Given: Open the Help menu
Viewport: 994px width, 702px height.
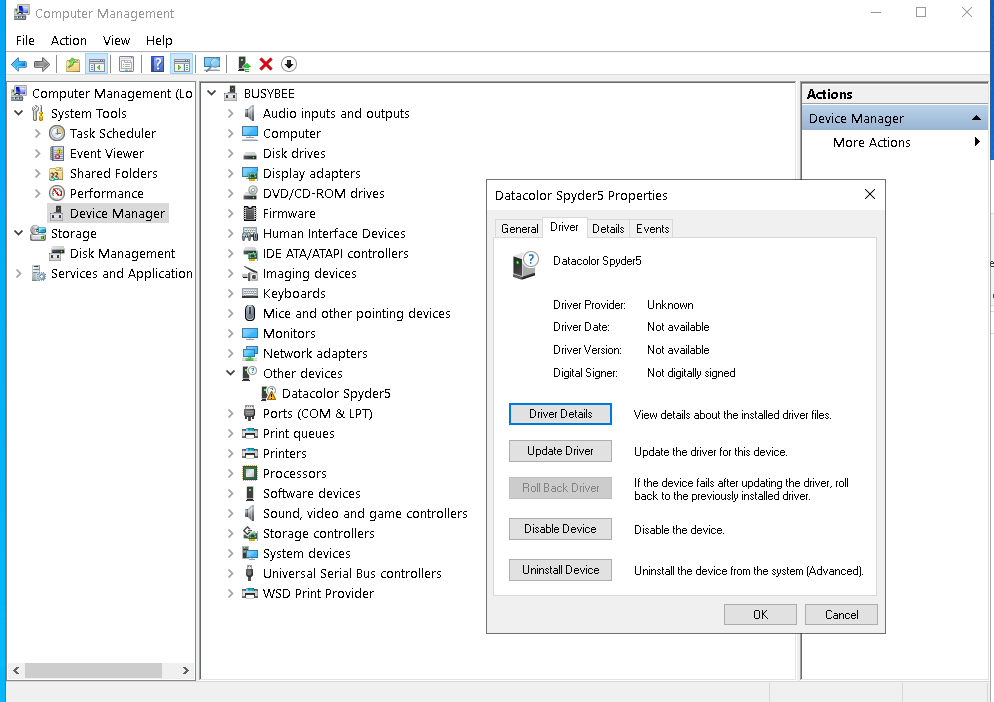Looking at the screenshot, I should [159, 41].
